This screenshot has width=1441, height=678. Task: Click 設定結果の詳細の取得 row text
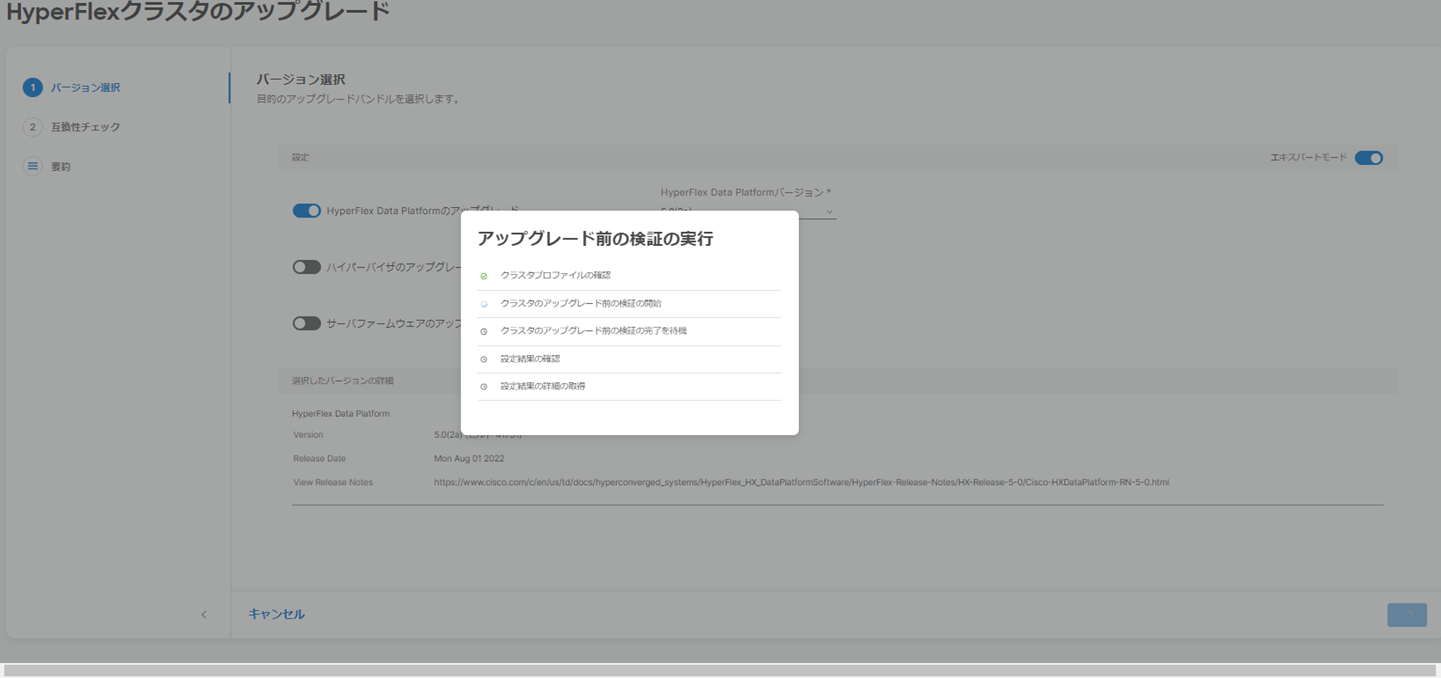click(x=543, y=386)
